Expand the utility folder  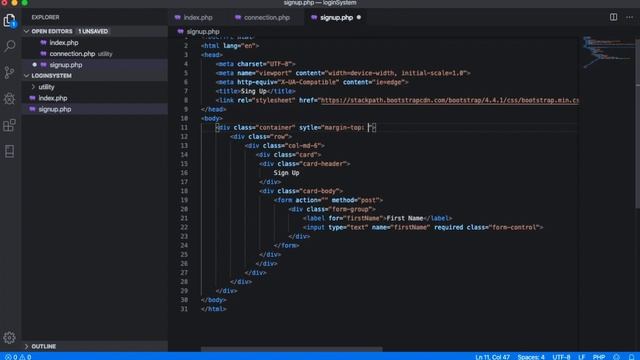(46, 87)
